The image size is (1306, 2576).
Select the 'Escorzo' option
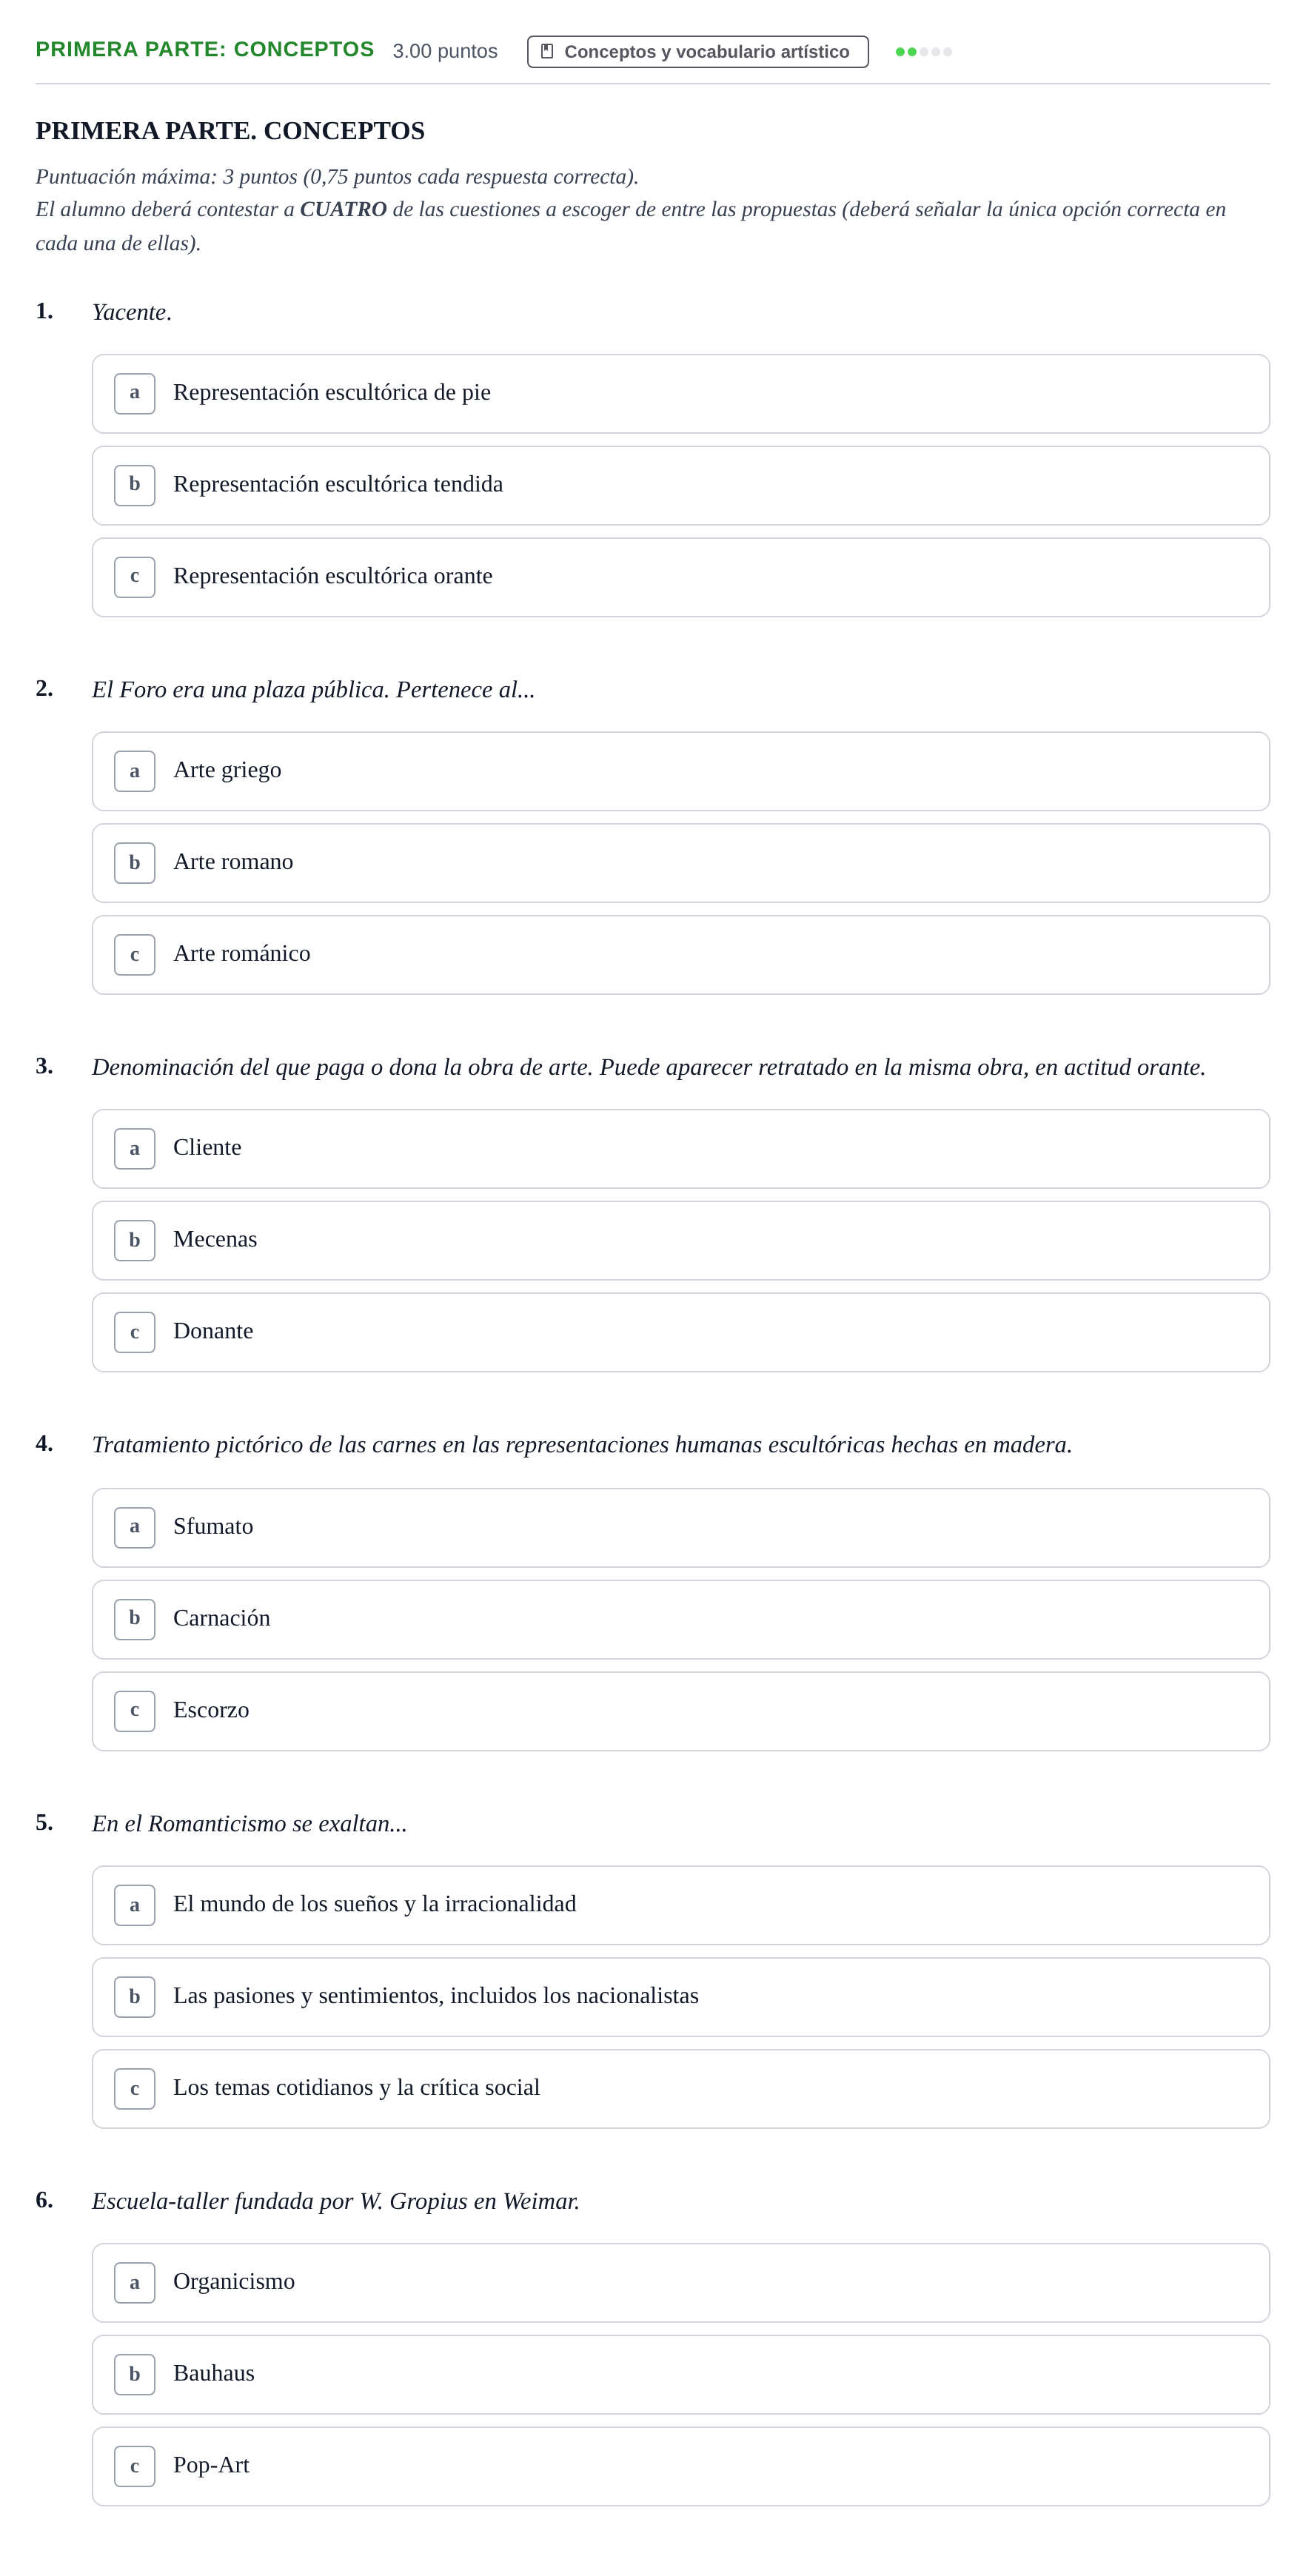click(681, 1711)
